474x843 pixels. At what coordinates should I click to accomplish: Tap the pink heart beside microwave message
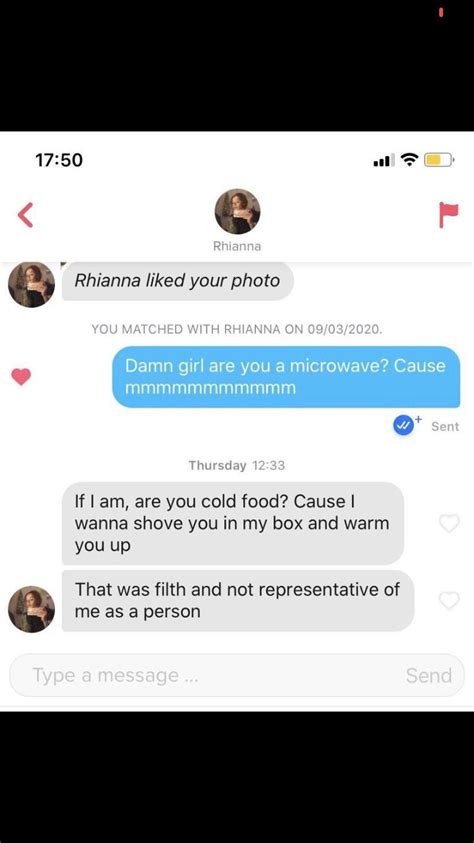click(21, 377)
